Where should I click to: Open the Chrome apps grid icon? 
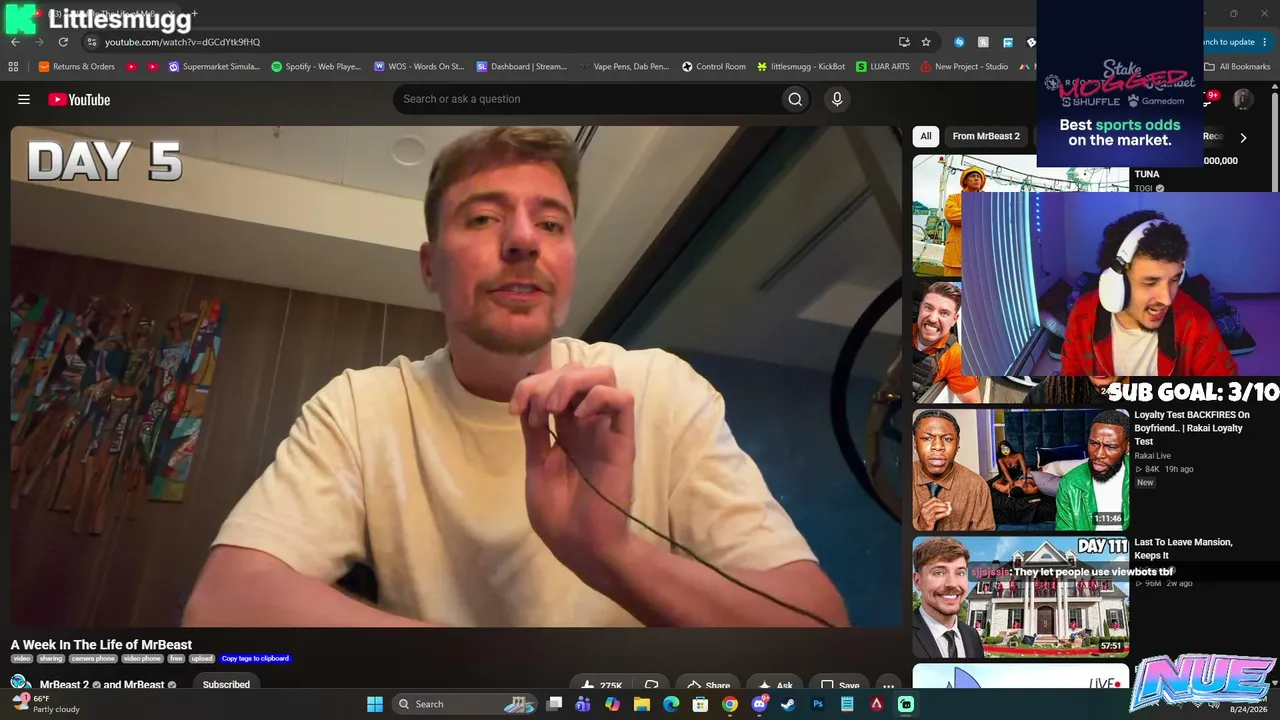tap(13, 67)
